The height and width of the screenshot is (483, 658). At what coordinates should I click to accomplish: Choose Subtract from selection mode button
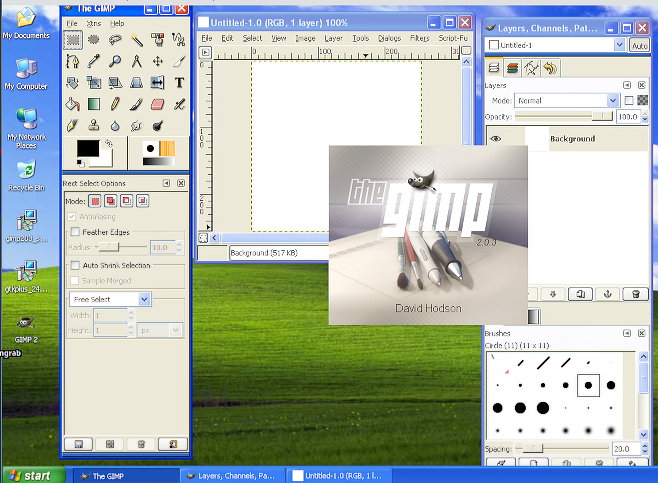pos(127,201)
